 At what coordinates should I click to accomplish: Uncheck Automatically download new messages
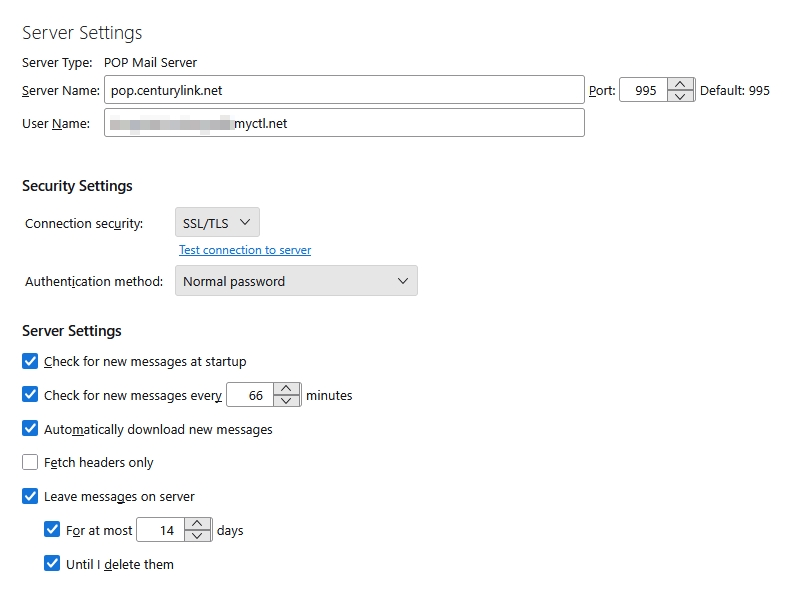(x=30, y=429)
